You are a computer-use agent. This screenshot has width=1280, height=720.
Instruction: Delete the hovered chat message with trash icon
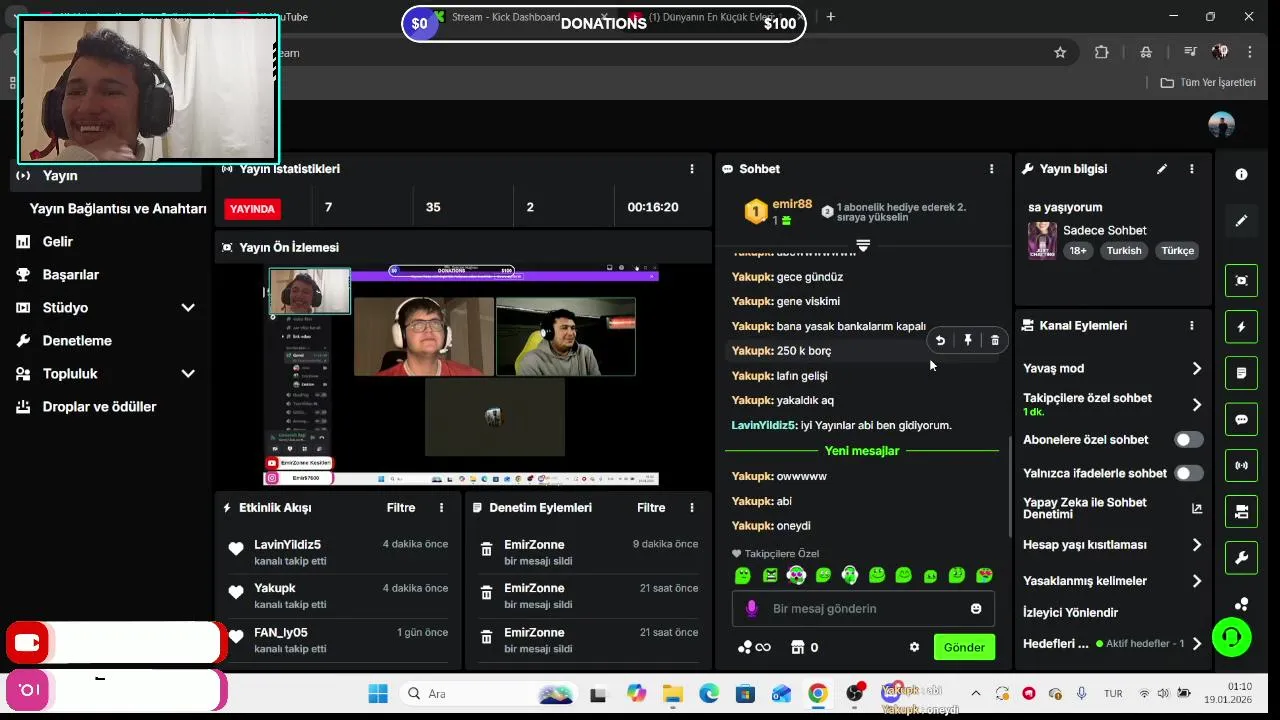click(994, 341)
